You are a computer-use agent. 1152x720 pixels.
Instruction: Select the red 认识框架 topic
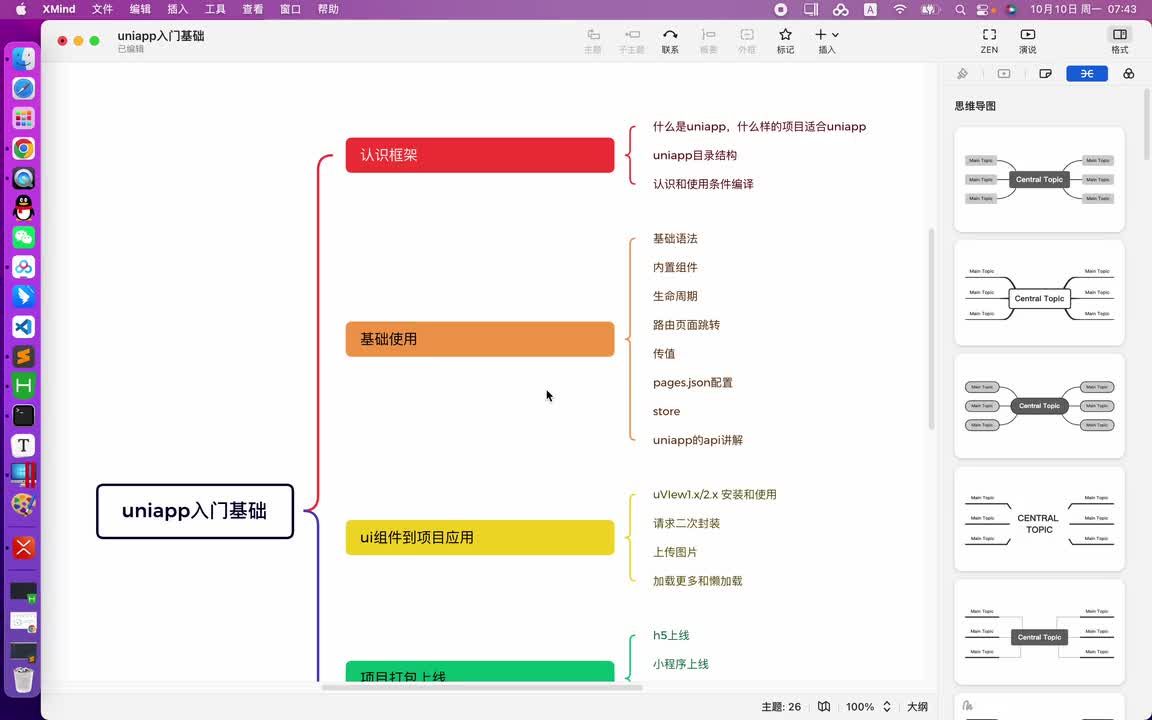coord(480,155)
